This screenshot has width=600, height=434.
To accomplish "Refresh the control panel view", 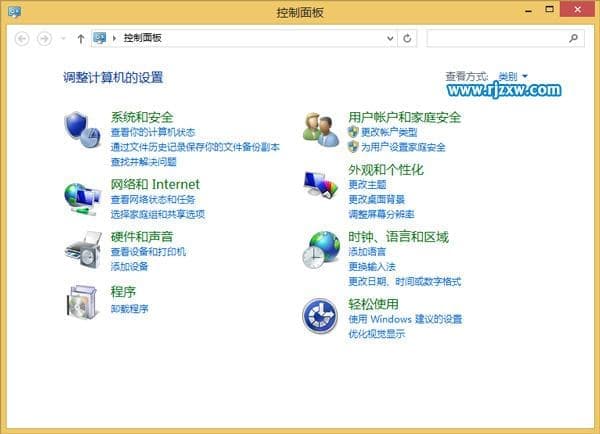I will [407, 38].
